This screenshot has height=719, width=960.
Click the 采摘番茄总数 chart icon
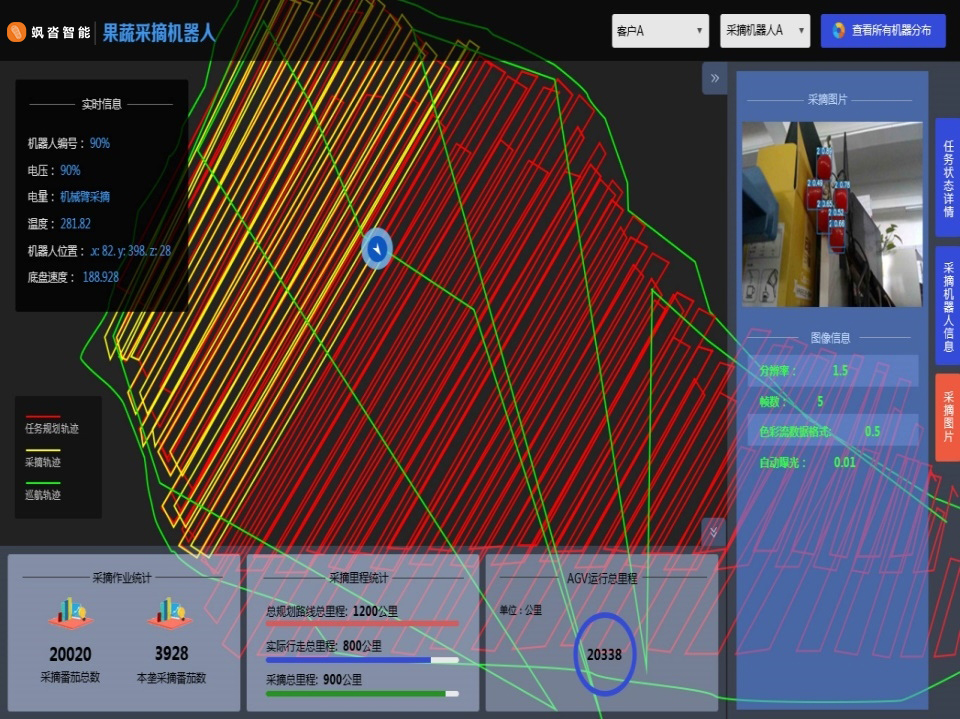click(71, 614)
